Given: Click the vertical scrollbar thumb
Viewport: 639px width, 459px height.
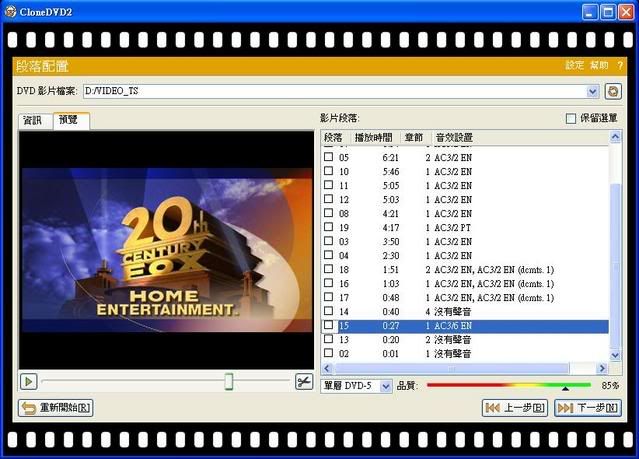Looking at the screenshot, I should point(615,266).
